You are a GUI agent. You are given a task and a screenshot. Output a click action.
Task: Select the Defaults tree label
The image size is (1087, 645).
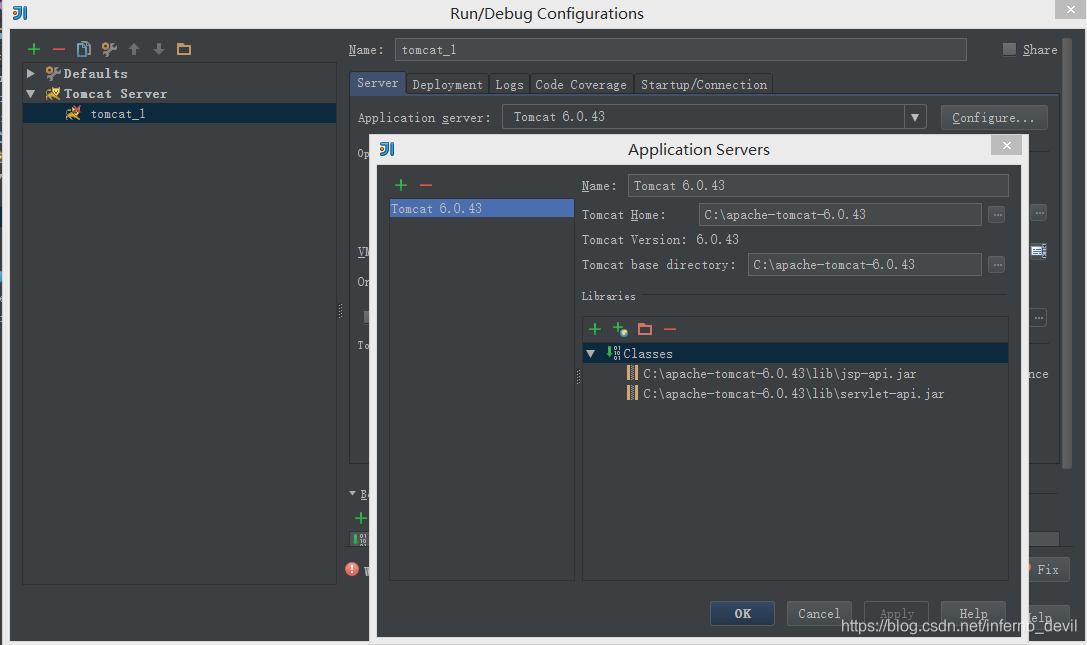[95, 74]
